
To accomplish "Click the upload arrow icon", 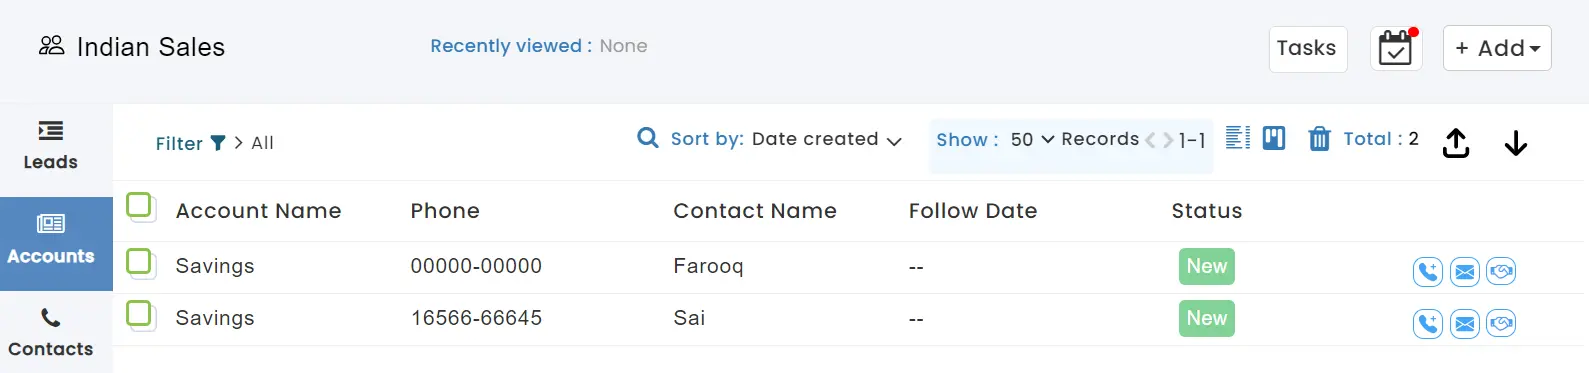I will pos(1456,143).
